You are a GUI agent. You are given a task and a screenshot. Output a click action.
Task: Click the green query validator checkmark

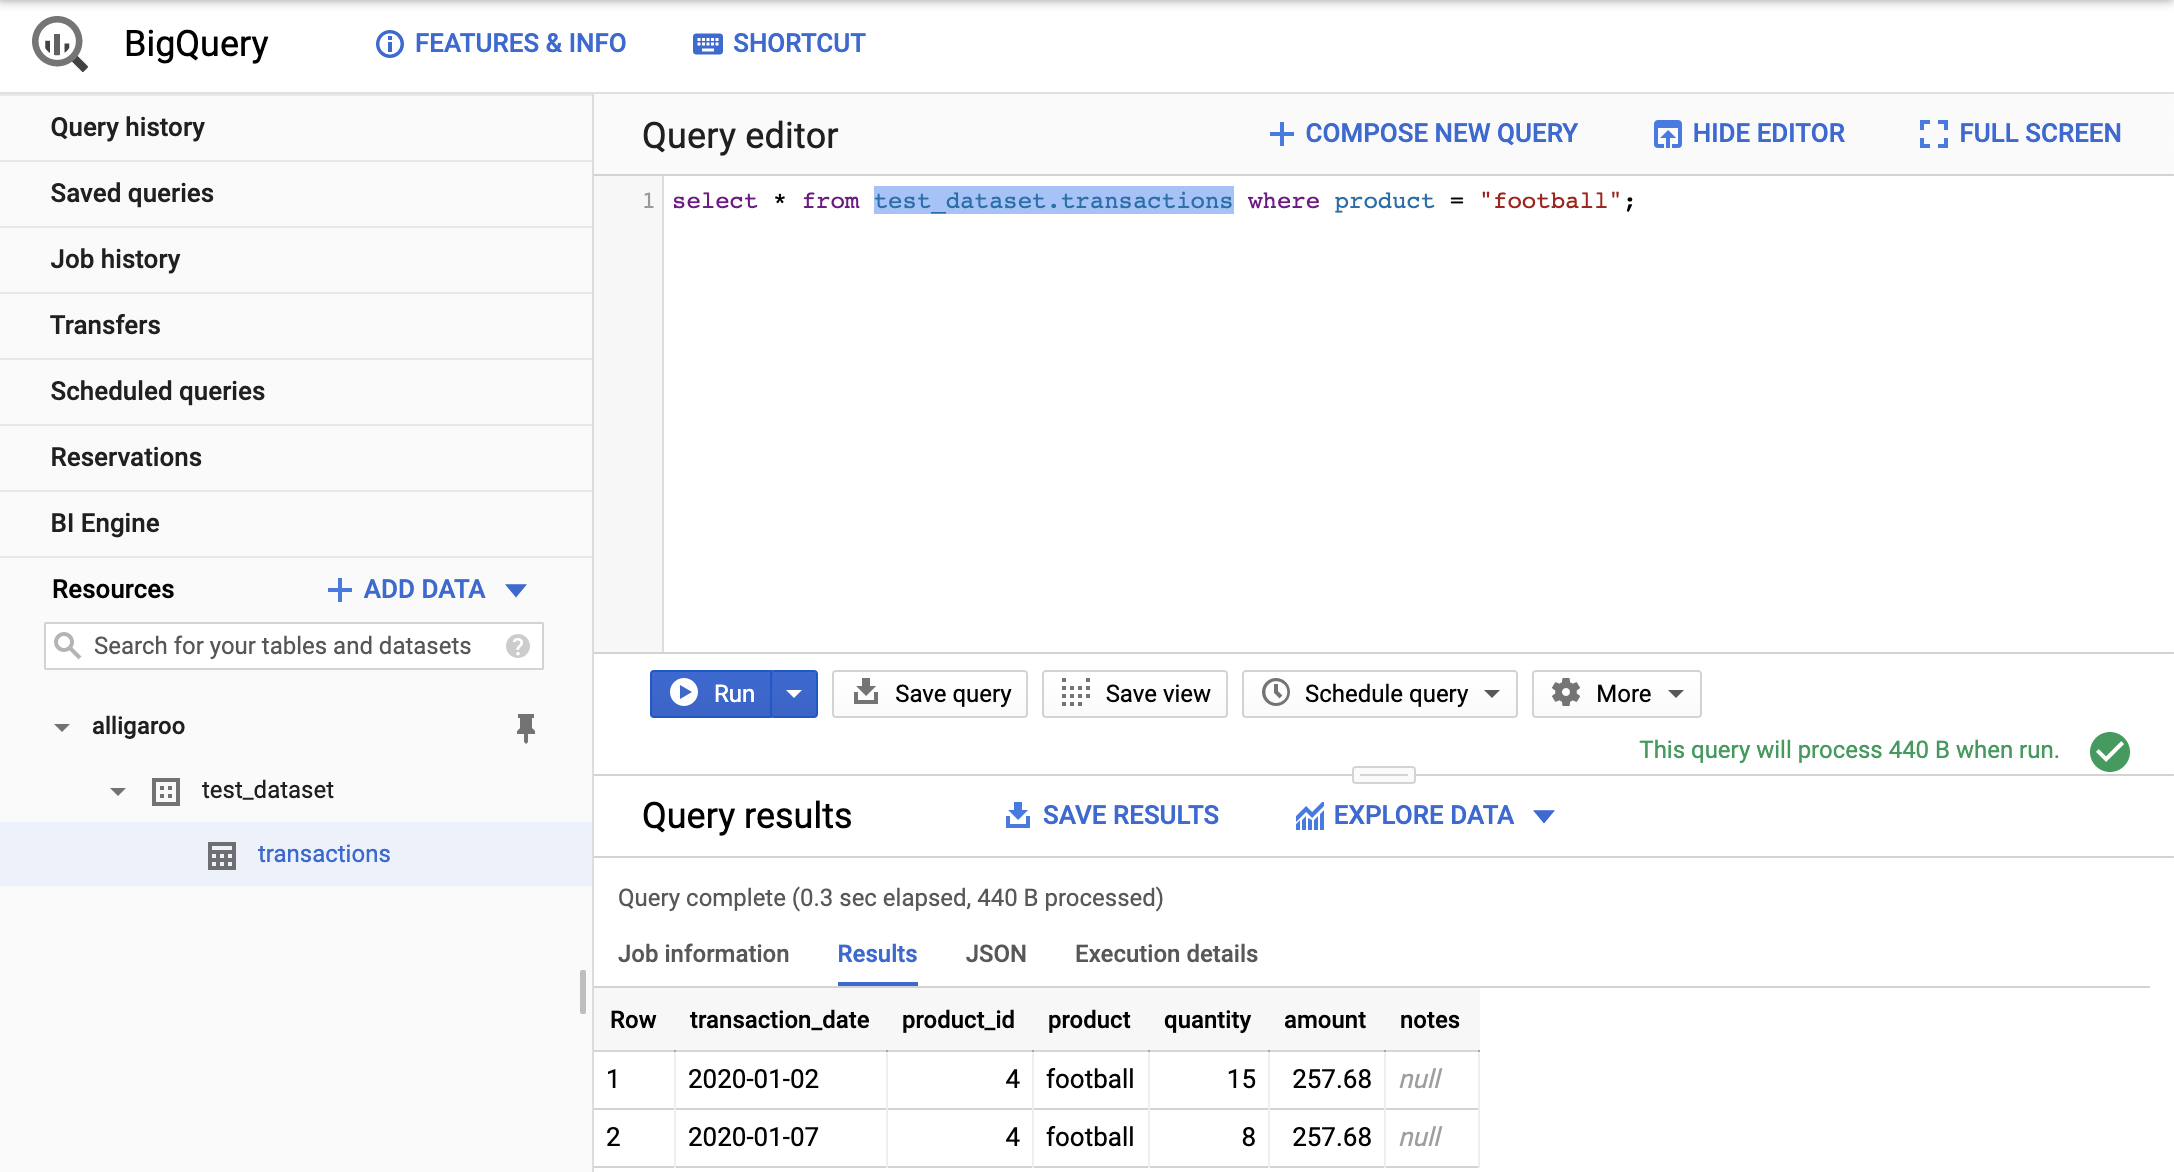(x=2110, y=752)
